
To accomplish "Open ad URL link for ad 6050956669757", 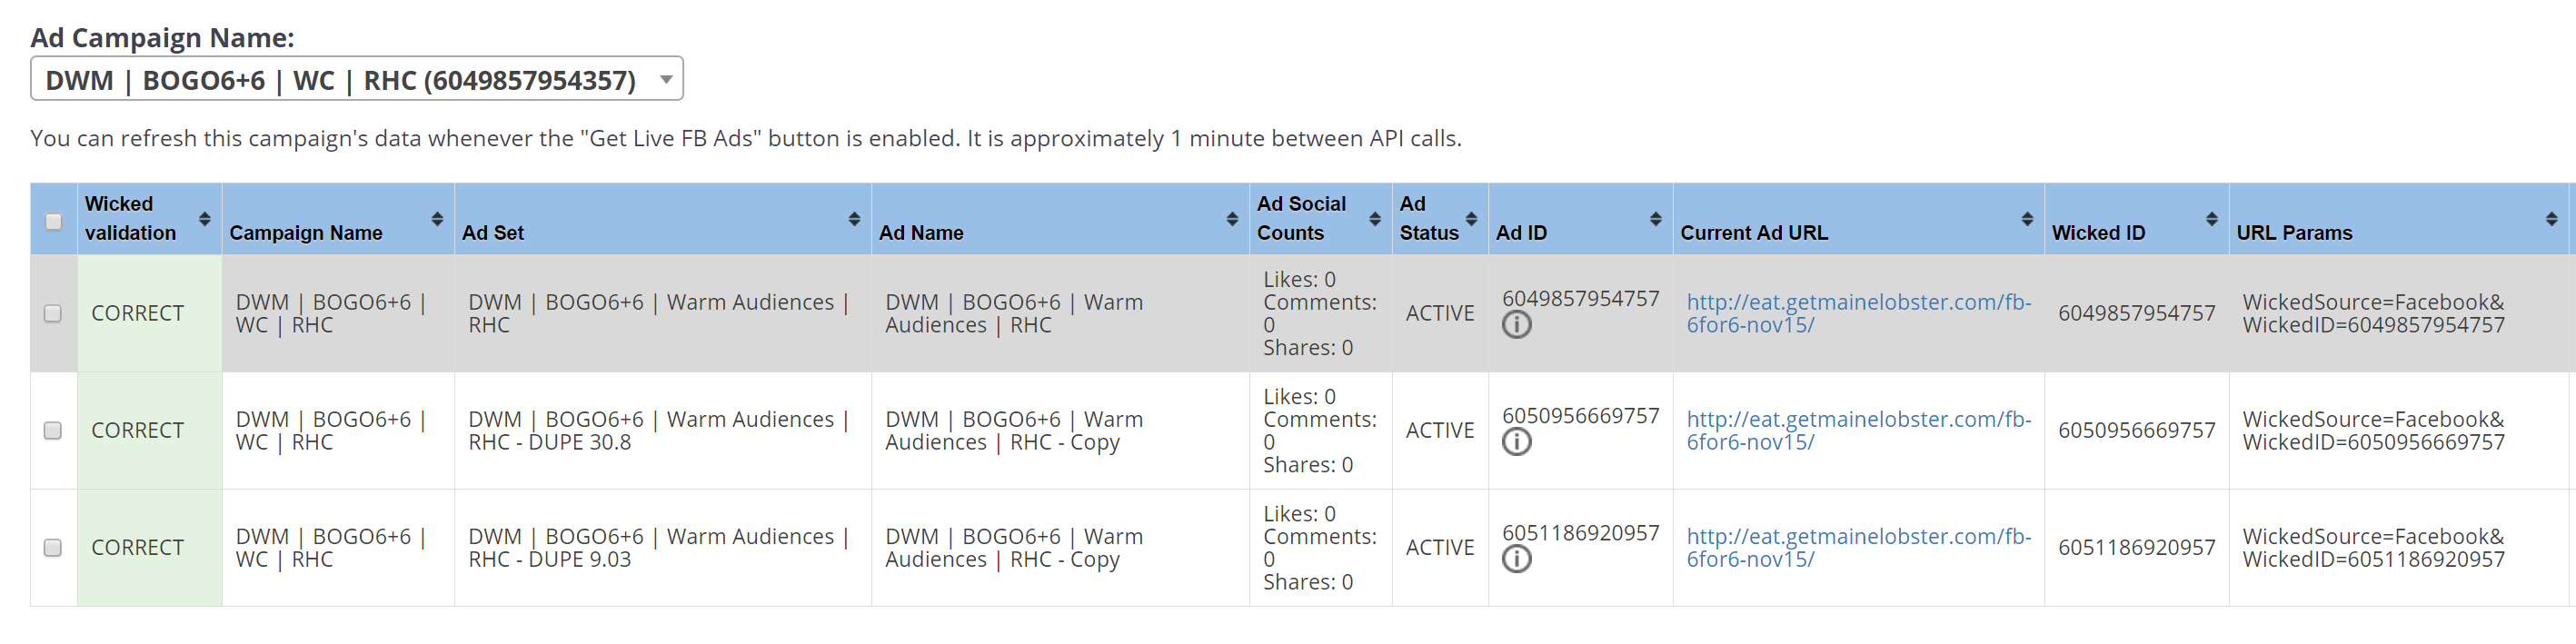I will coord(1859,430).
